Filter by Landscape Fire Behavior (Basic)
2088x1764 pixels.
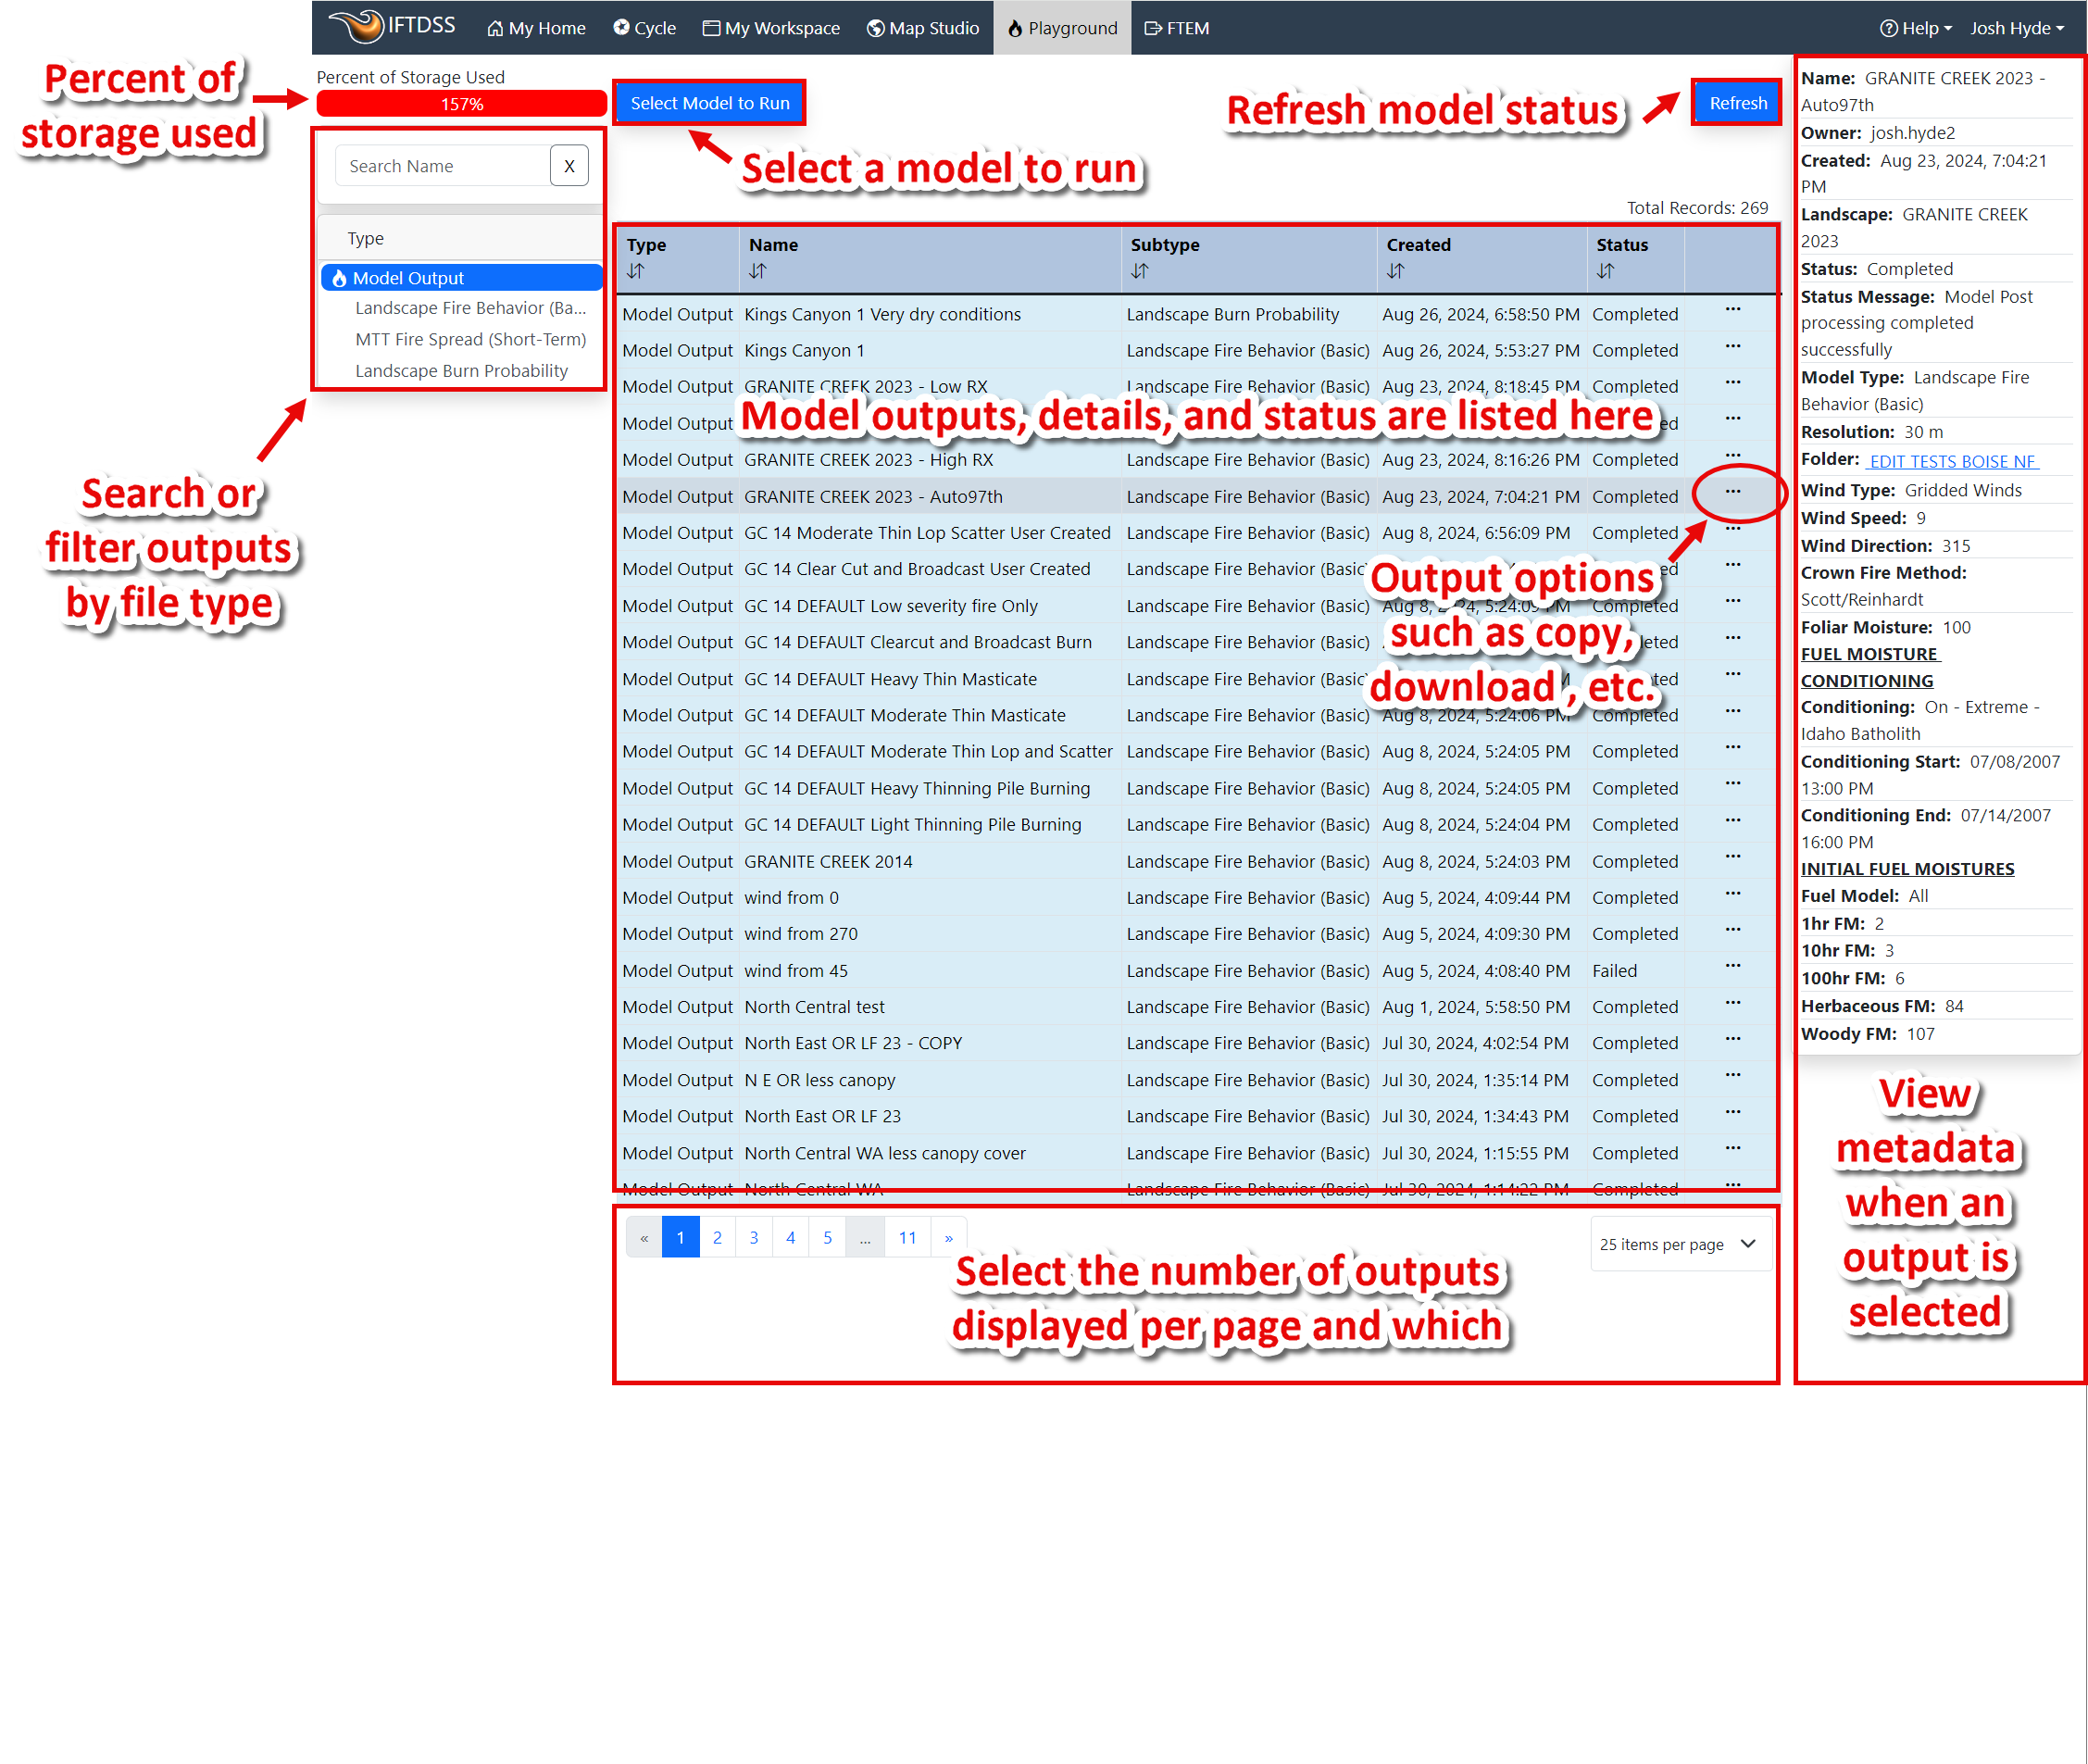click(470, 308)
